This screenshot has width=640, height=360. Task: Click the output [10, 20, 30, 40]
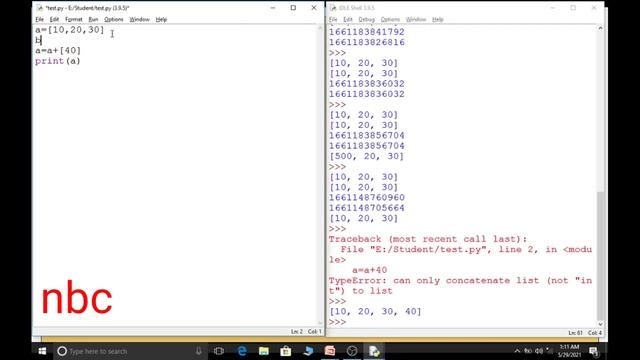[375, 312]
